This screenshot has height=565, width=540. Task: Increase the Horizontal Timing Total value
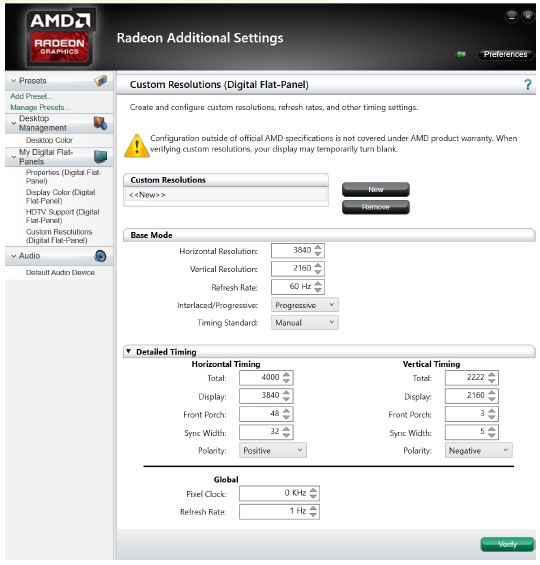coord(286,374)
